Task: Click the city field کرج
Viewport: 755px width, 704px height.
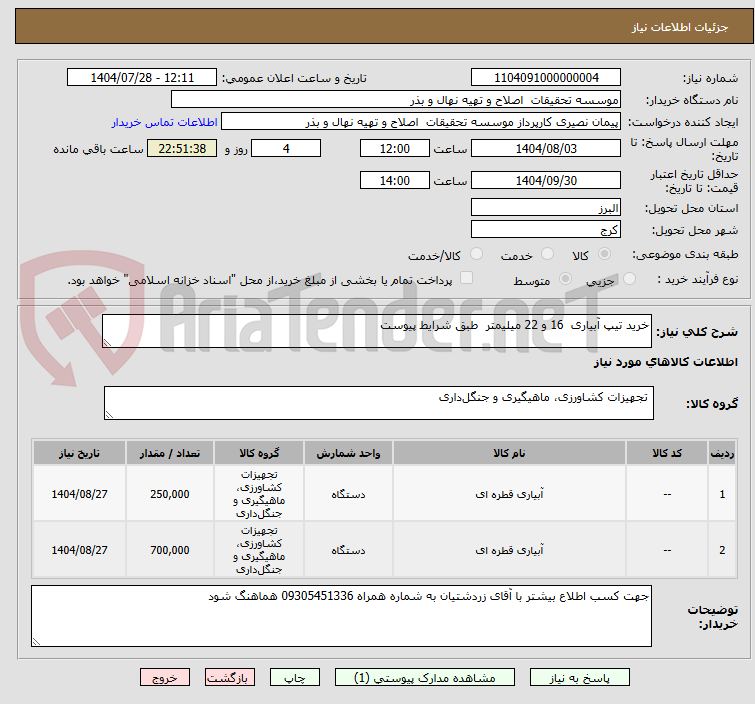Action: [546, 230]
